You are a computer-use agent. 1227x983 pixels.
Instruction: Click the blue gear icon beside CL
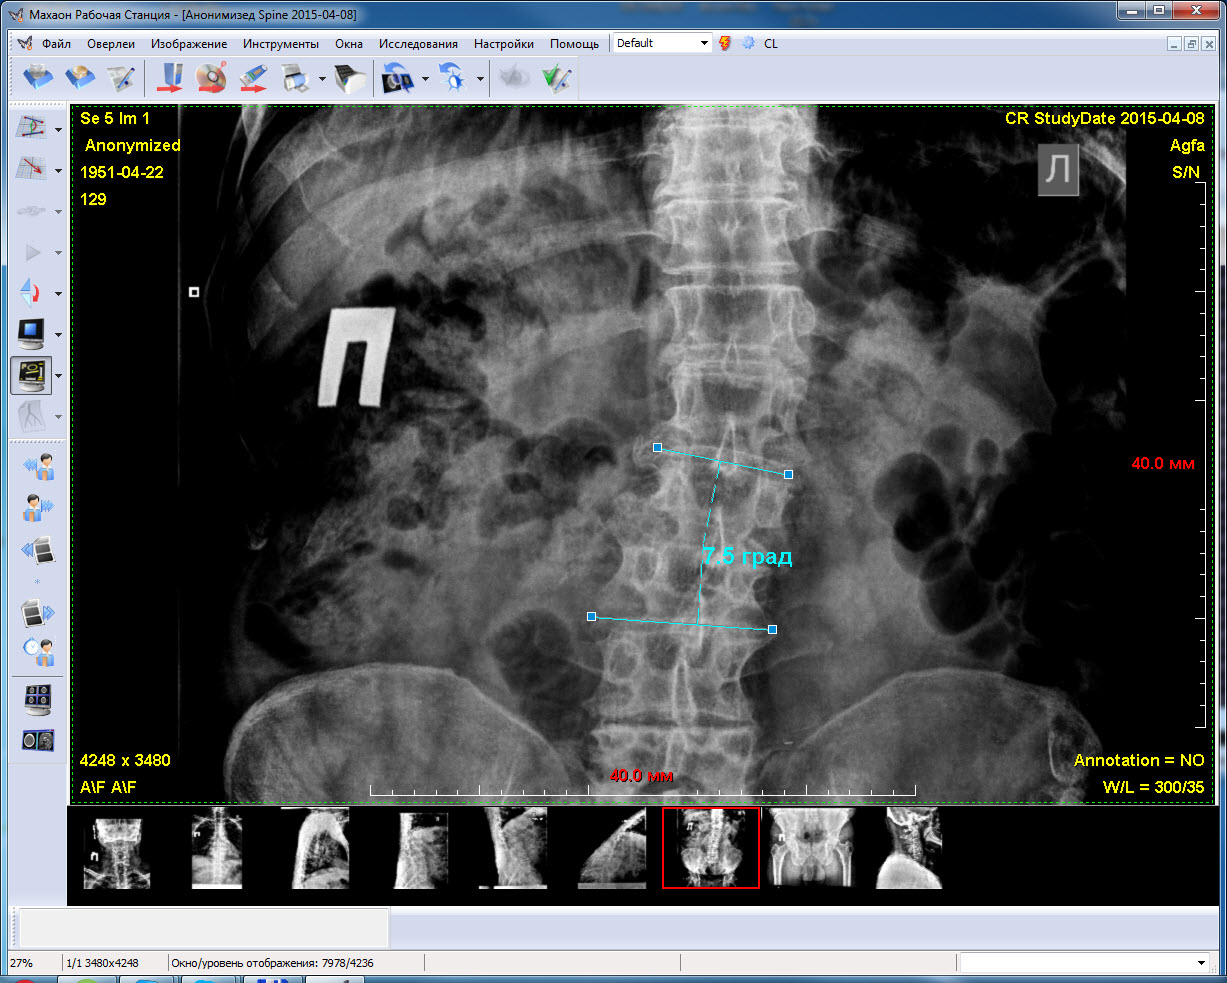[x=748, y=43]
